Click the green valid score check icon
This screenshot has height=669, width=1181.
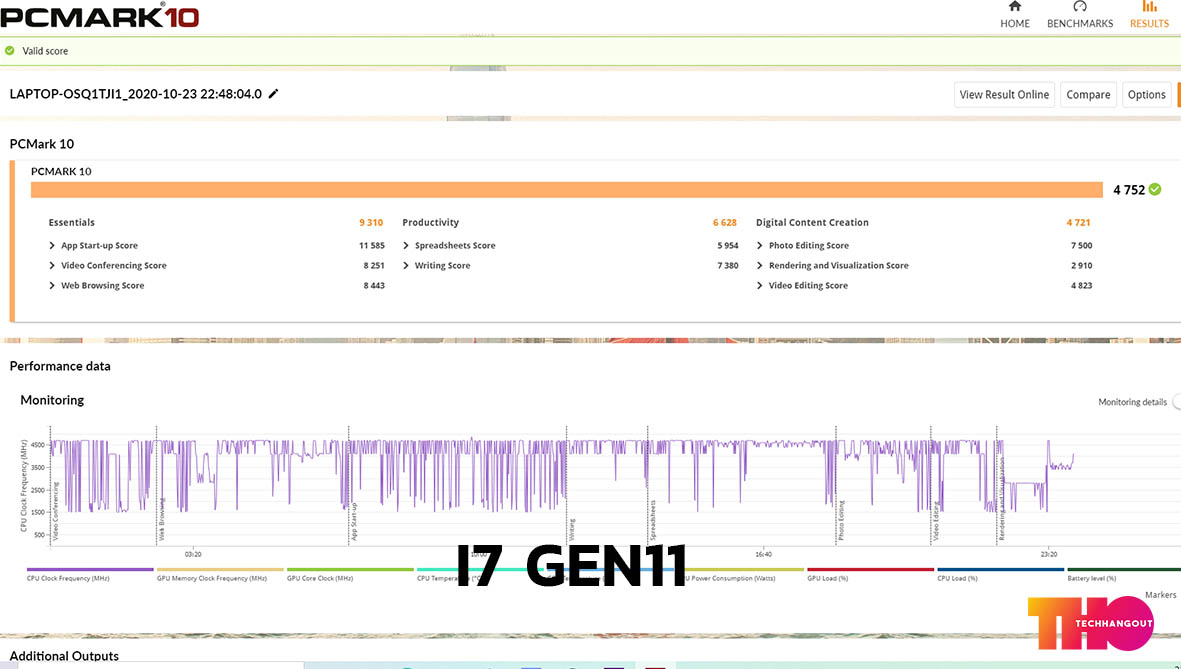pyautogui.click(x=10, y=51)
